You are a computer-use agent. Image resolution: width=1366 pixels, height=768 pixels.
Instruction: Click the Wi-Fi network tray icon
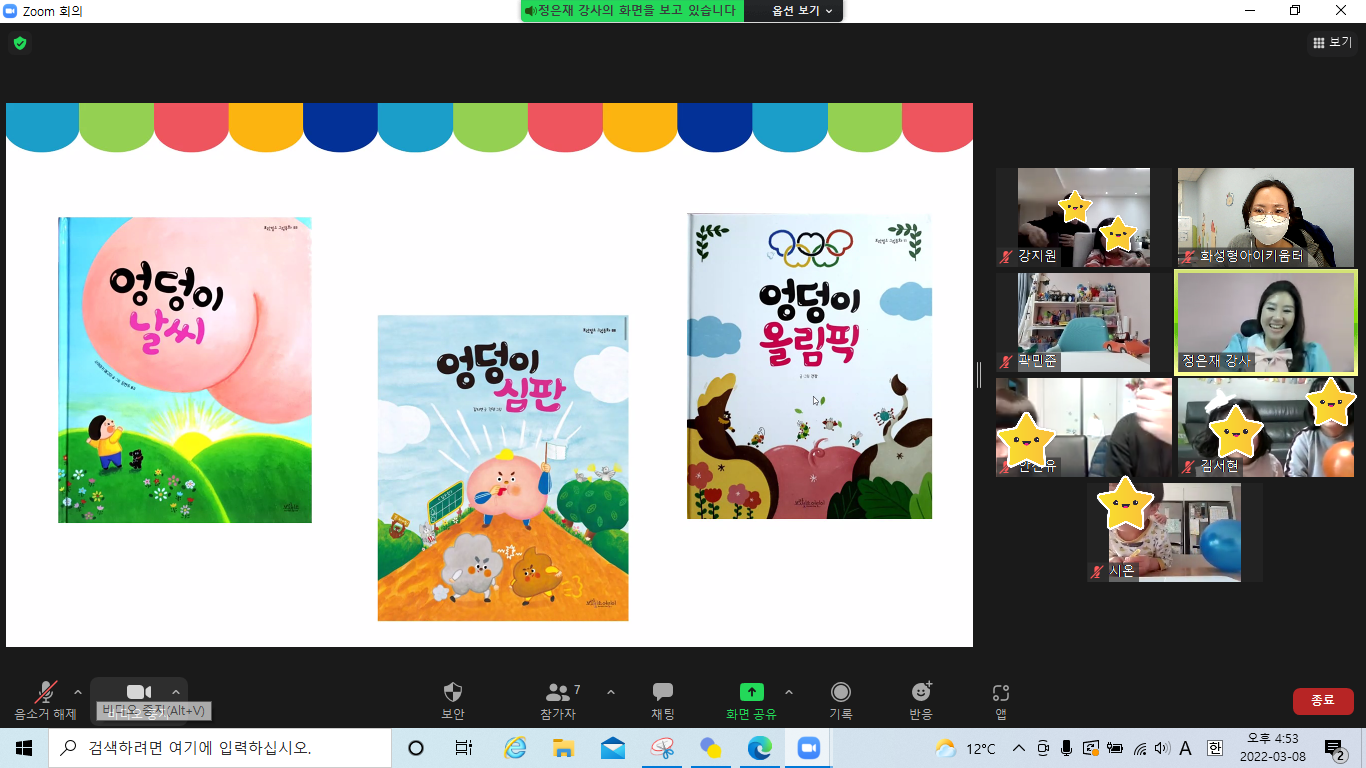point(1139,748)
